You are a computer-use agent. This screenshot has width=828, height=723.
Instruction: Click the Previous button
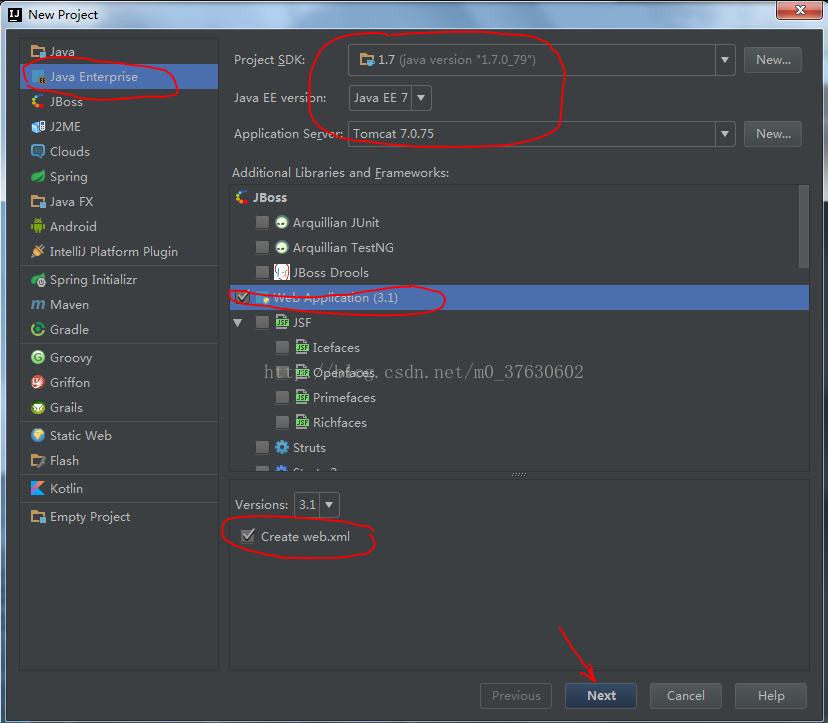[x=516, y=696]
